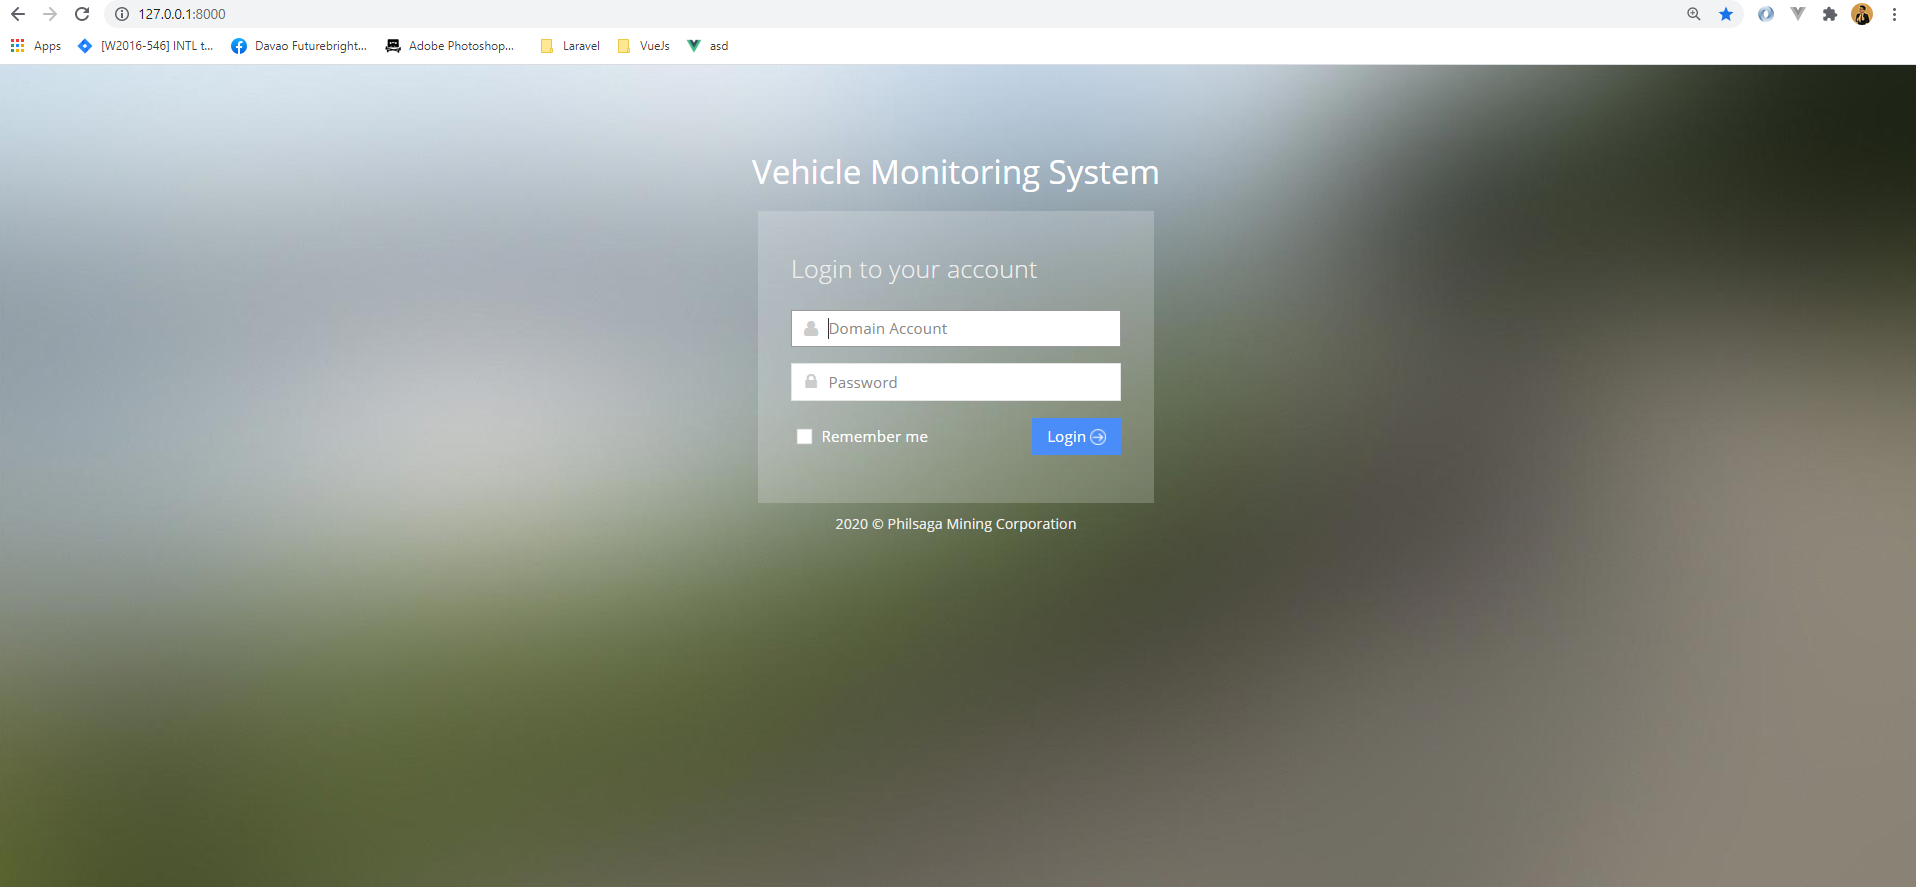This screenshot has width=1916, height=887.
Task: Click the bookmark star icon
Action: (1726, 14)
